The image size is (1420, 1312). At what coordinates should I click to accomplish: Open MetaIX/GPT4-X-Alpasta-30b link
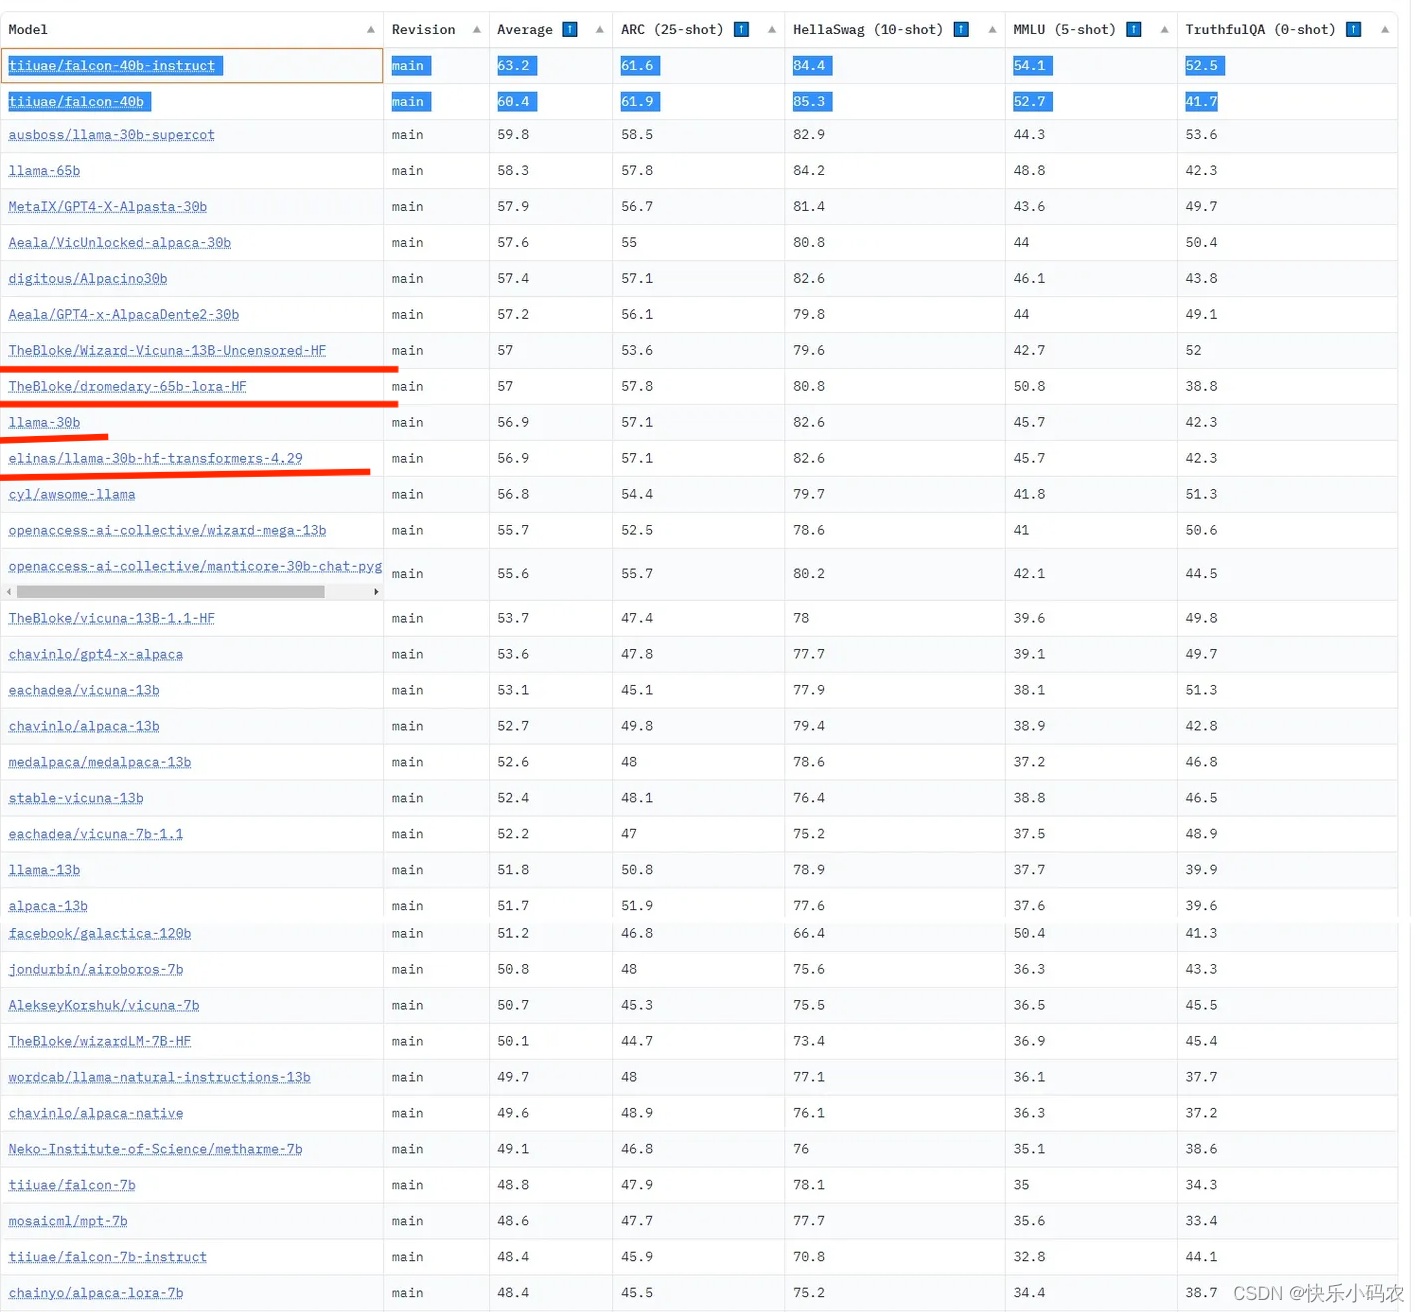[x=108, y=207]
